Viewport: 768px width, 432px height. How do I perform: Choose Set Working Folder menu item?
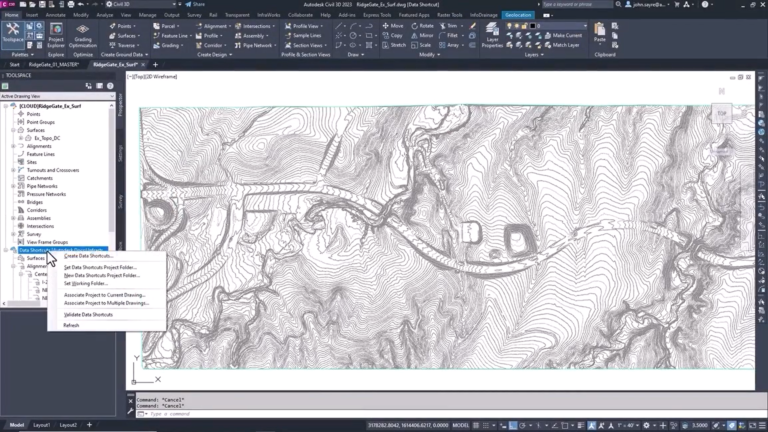(86, 284)
